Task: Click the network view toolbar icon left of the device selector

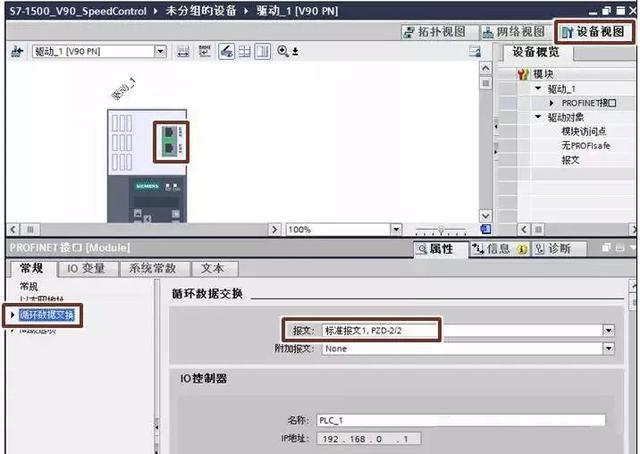Action: point(17,51)
